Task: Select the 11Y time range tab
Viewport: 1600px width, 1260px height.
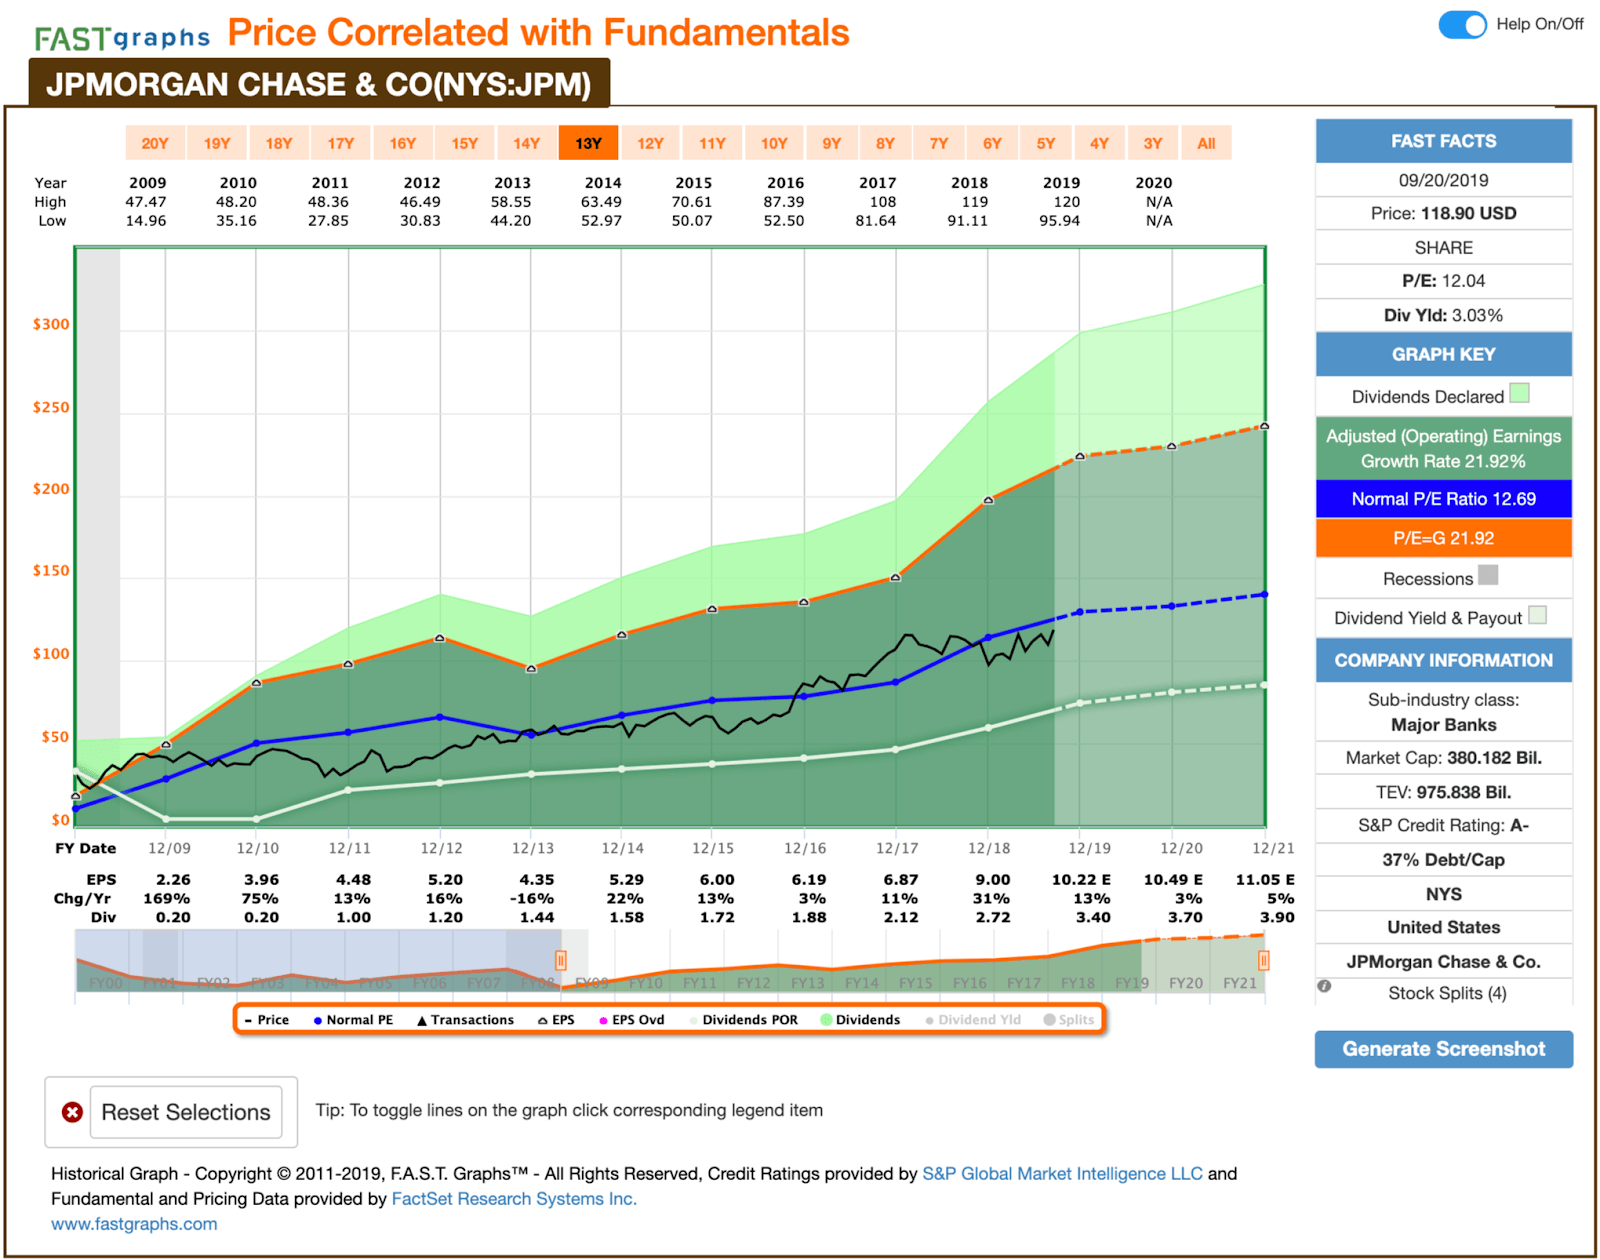Action: [x=713, y=143]
